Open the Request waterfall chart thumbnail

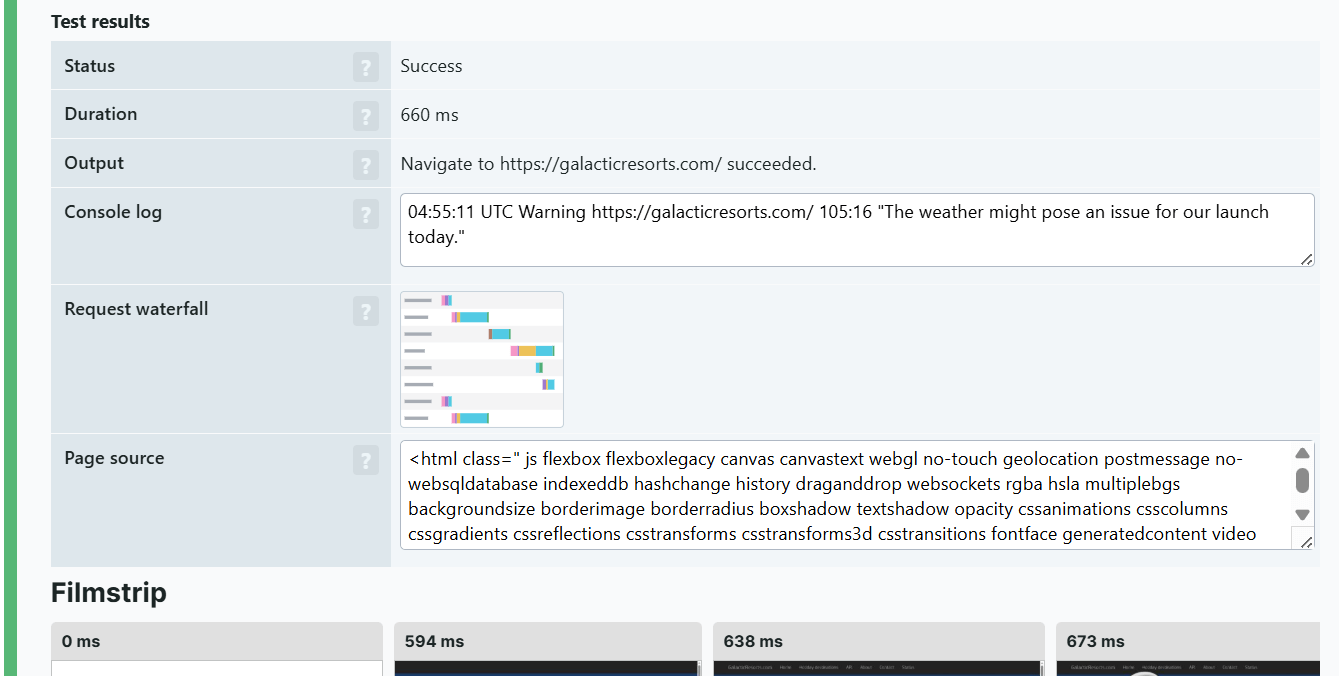(481, 359)
